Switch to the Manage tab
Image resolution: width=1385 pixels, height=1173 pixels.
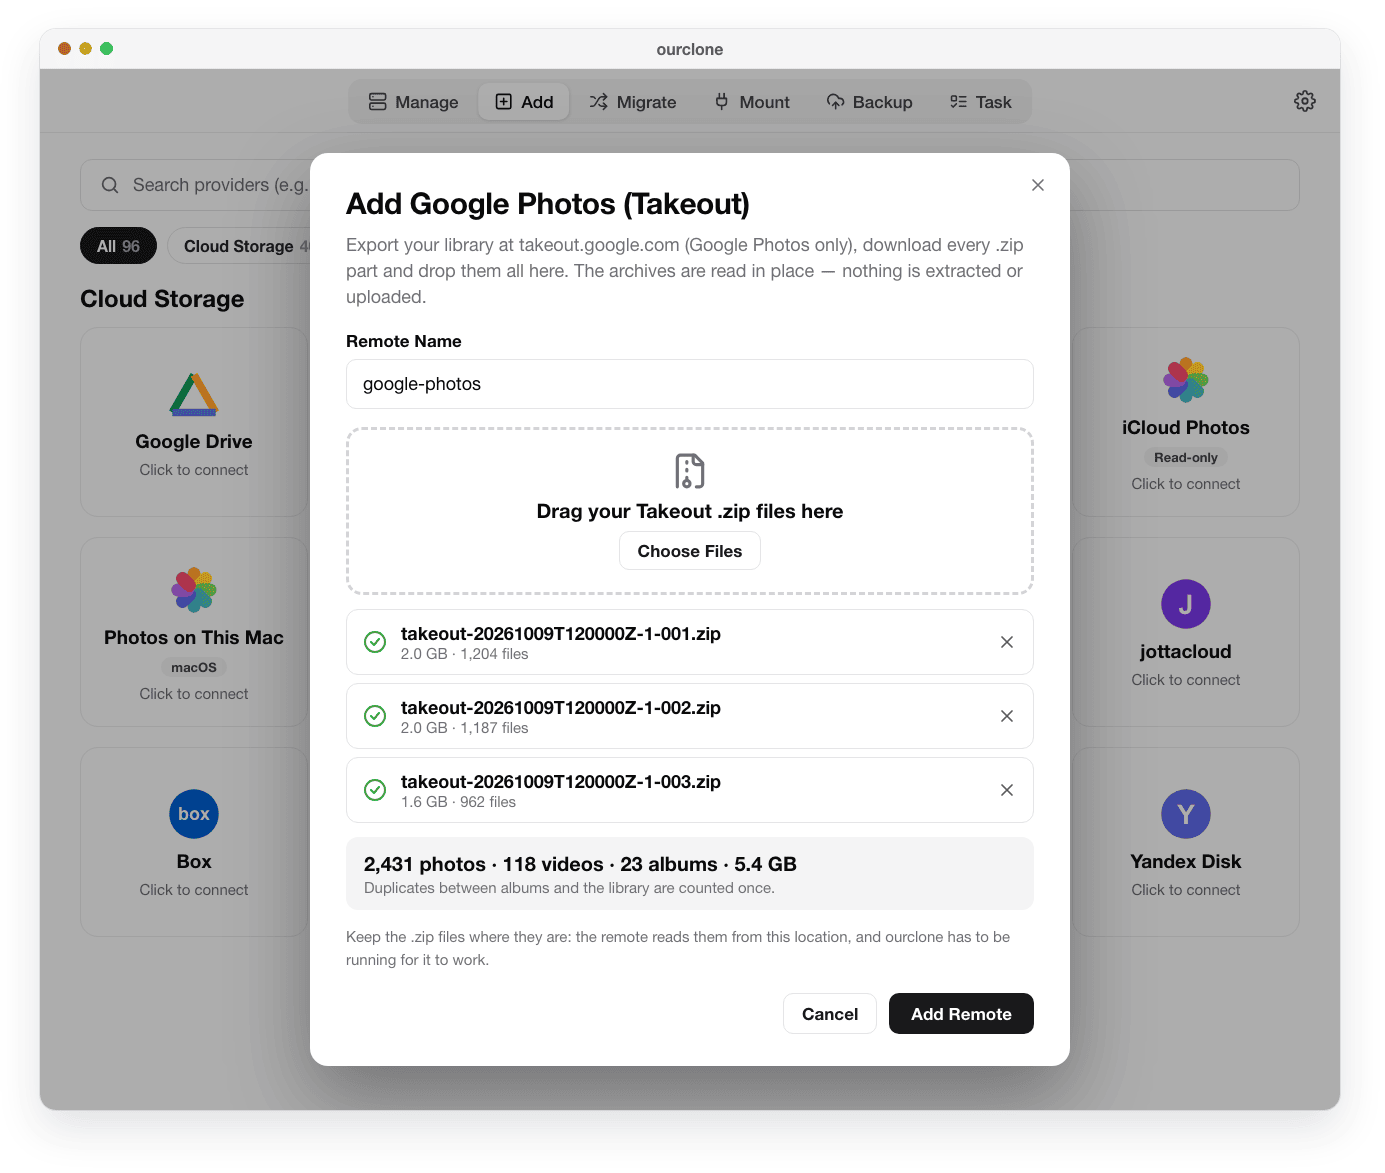(x=413, y=102)
